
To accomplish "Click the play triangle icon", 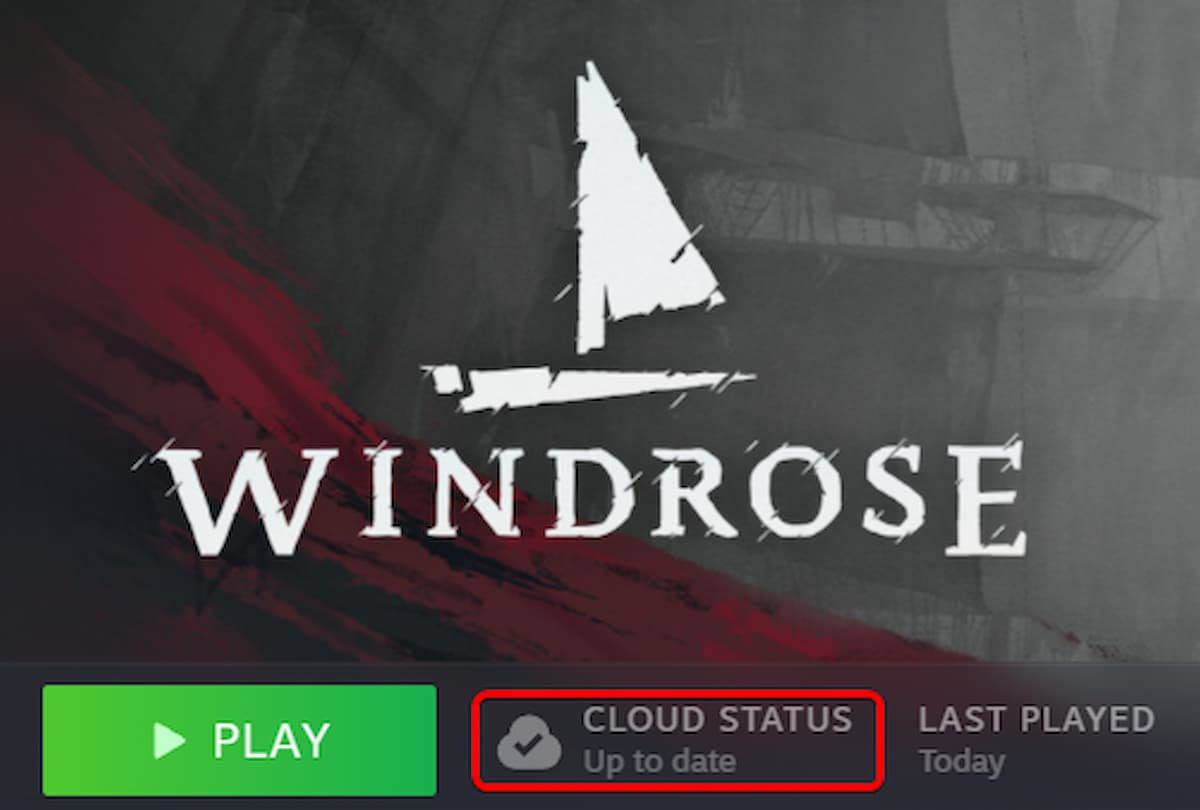I will (169, 740).
